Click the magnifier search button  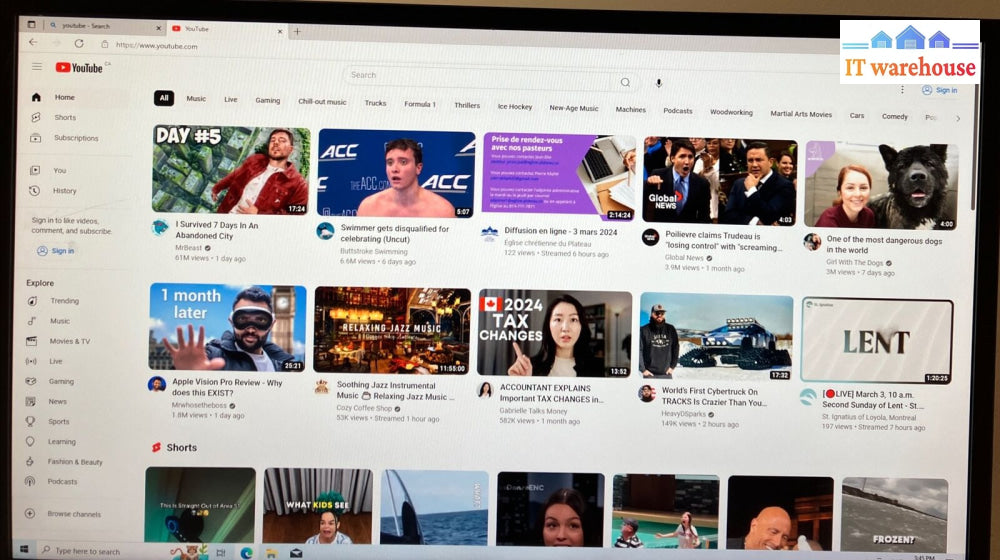625,82
